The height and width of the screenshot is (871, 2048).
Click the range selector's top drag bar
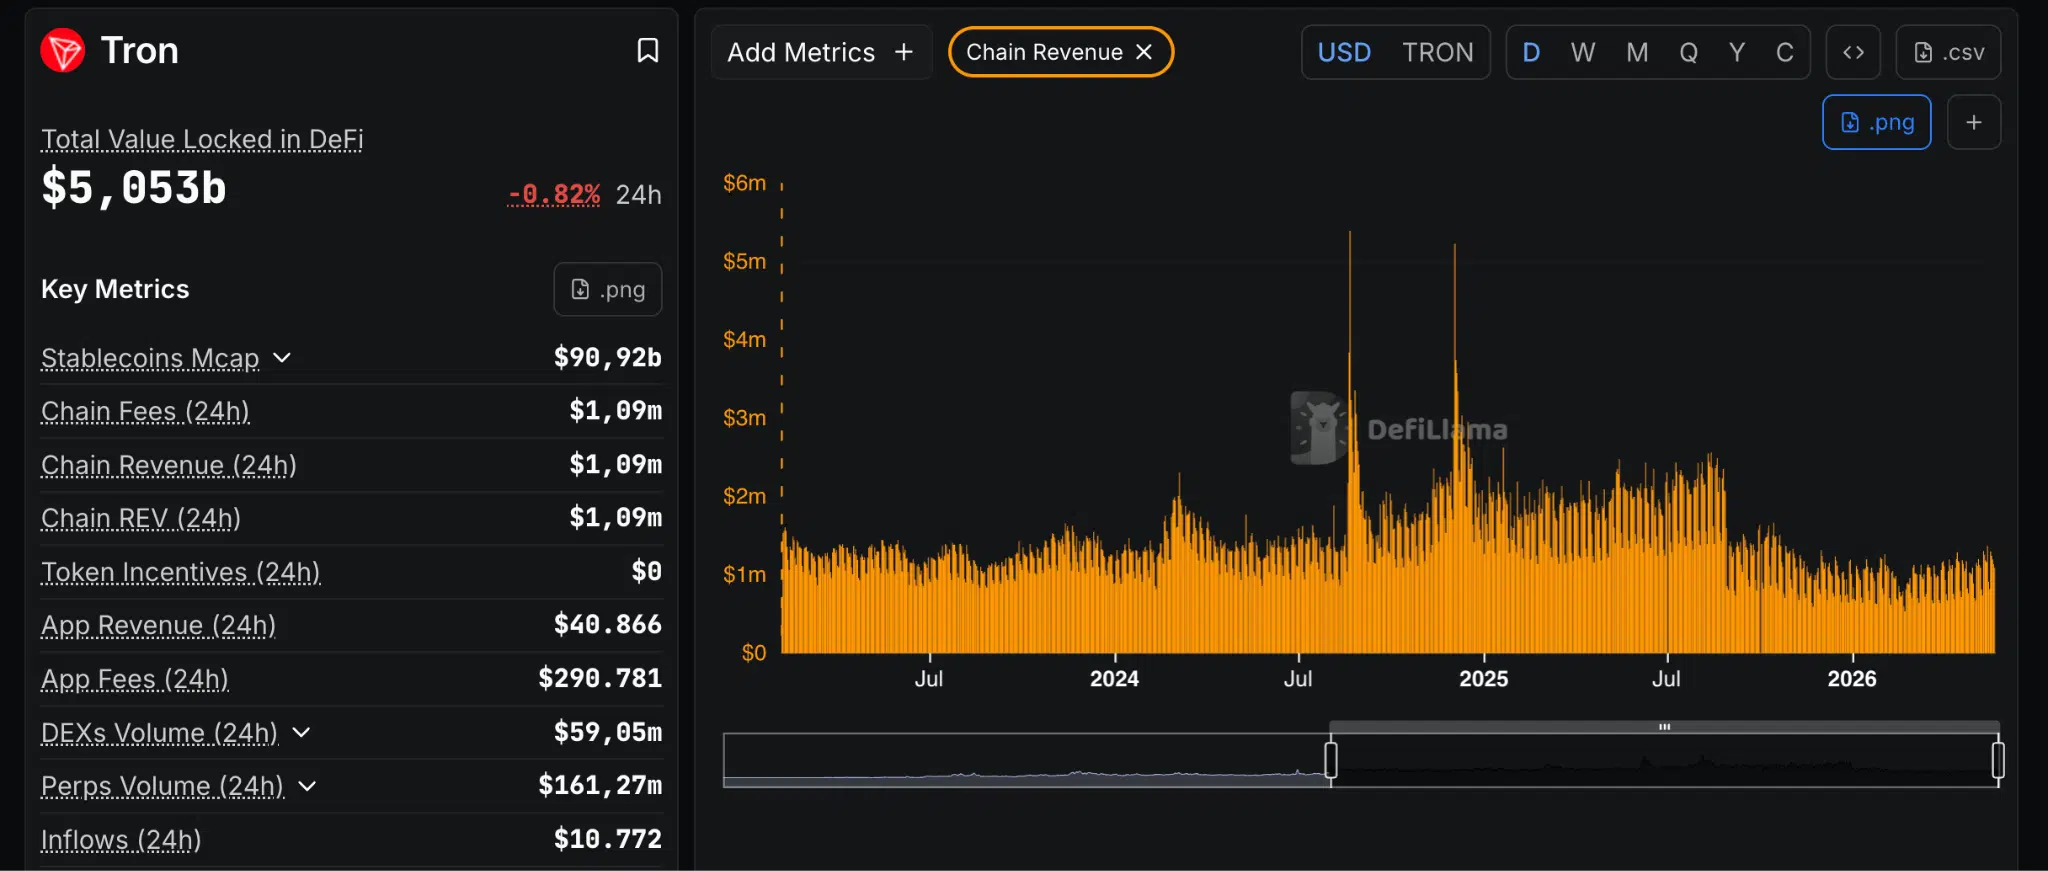click(1664, 727)
